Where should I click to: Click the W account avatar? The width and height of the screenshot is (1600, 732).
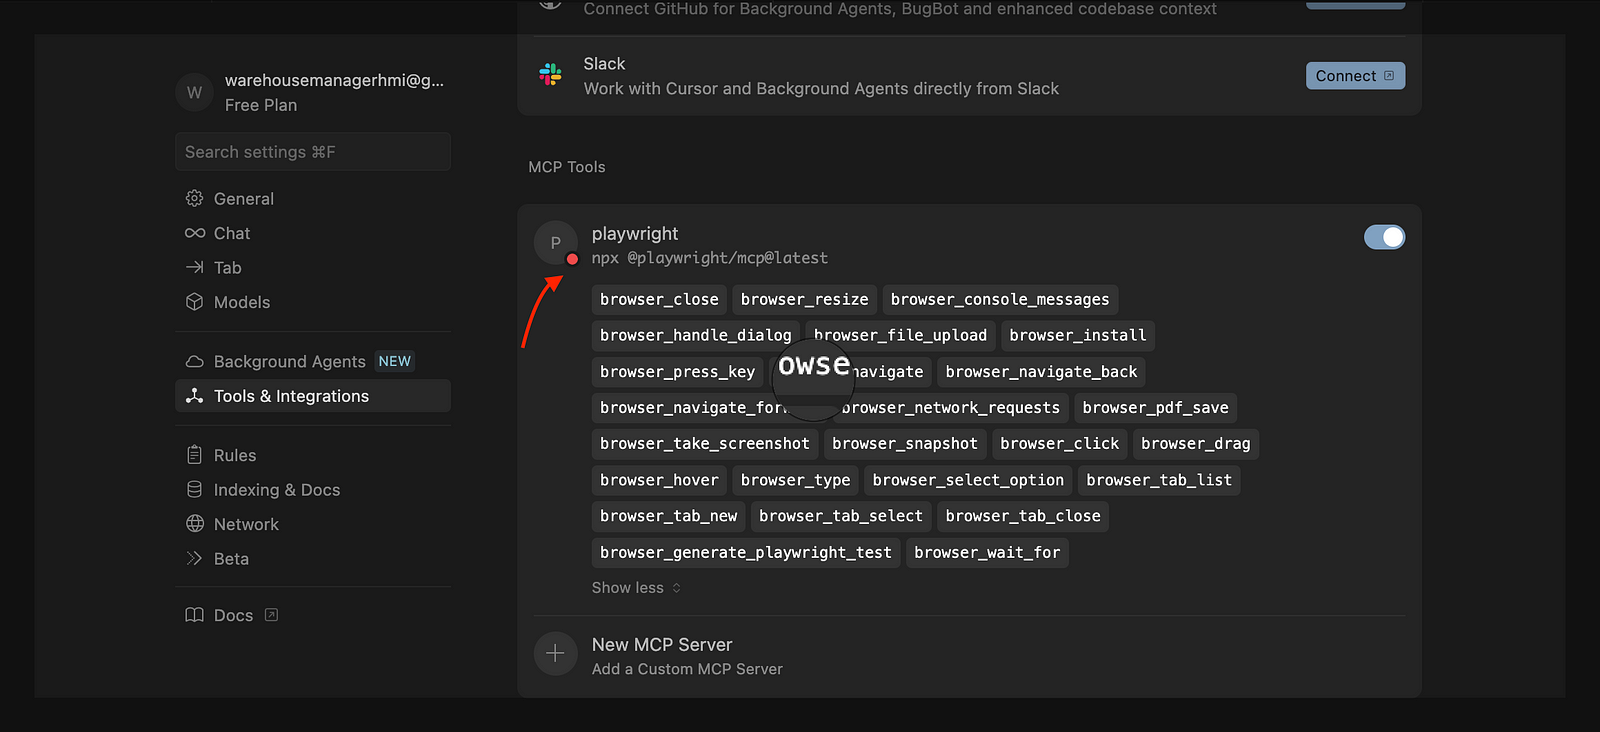pos(194,92)
